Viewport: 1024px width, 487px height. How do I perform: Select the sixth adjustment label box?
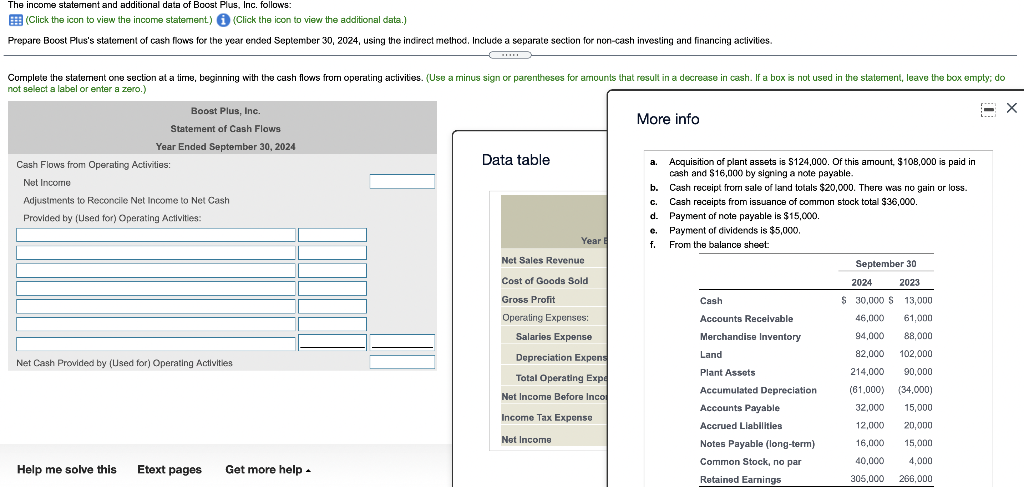click(156, 324)
